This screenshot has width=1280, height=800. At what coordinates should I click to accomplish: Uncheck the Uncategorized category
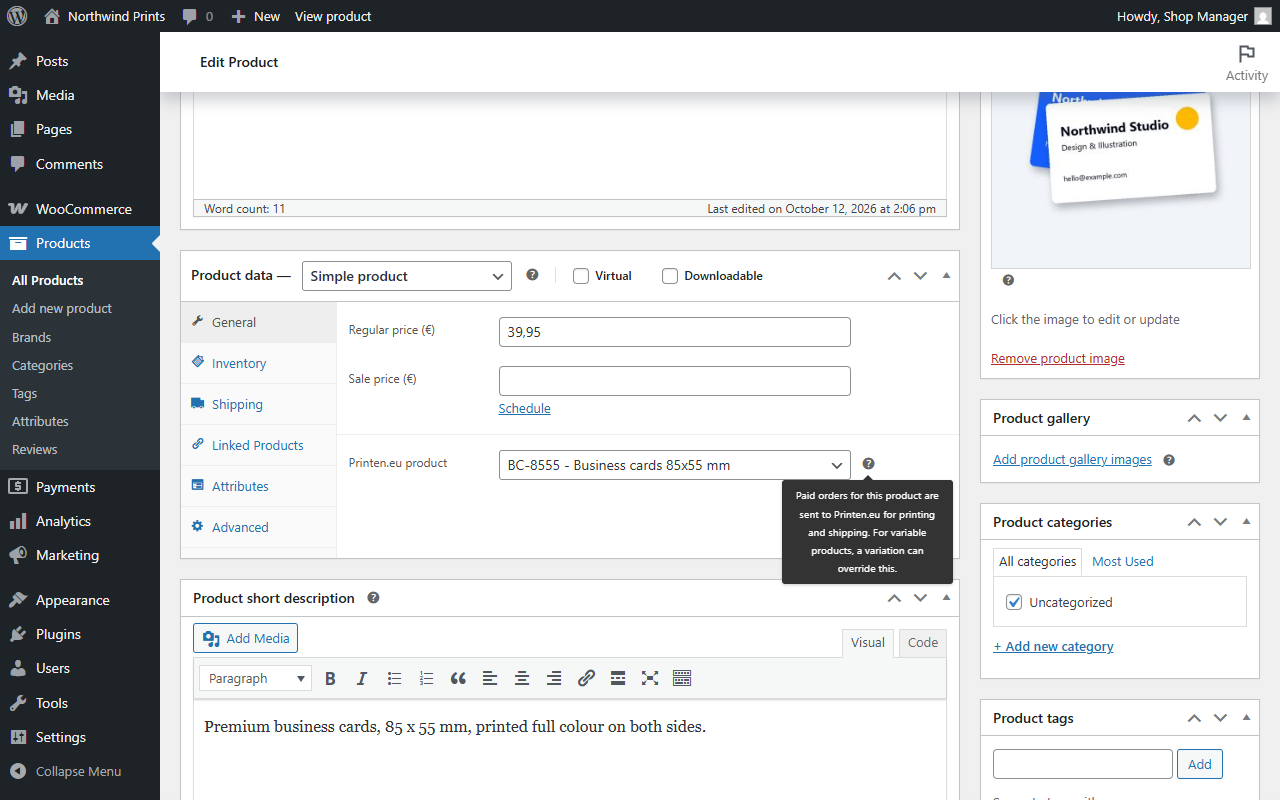tap(1014, 602)
